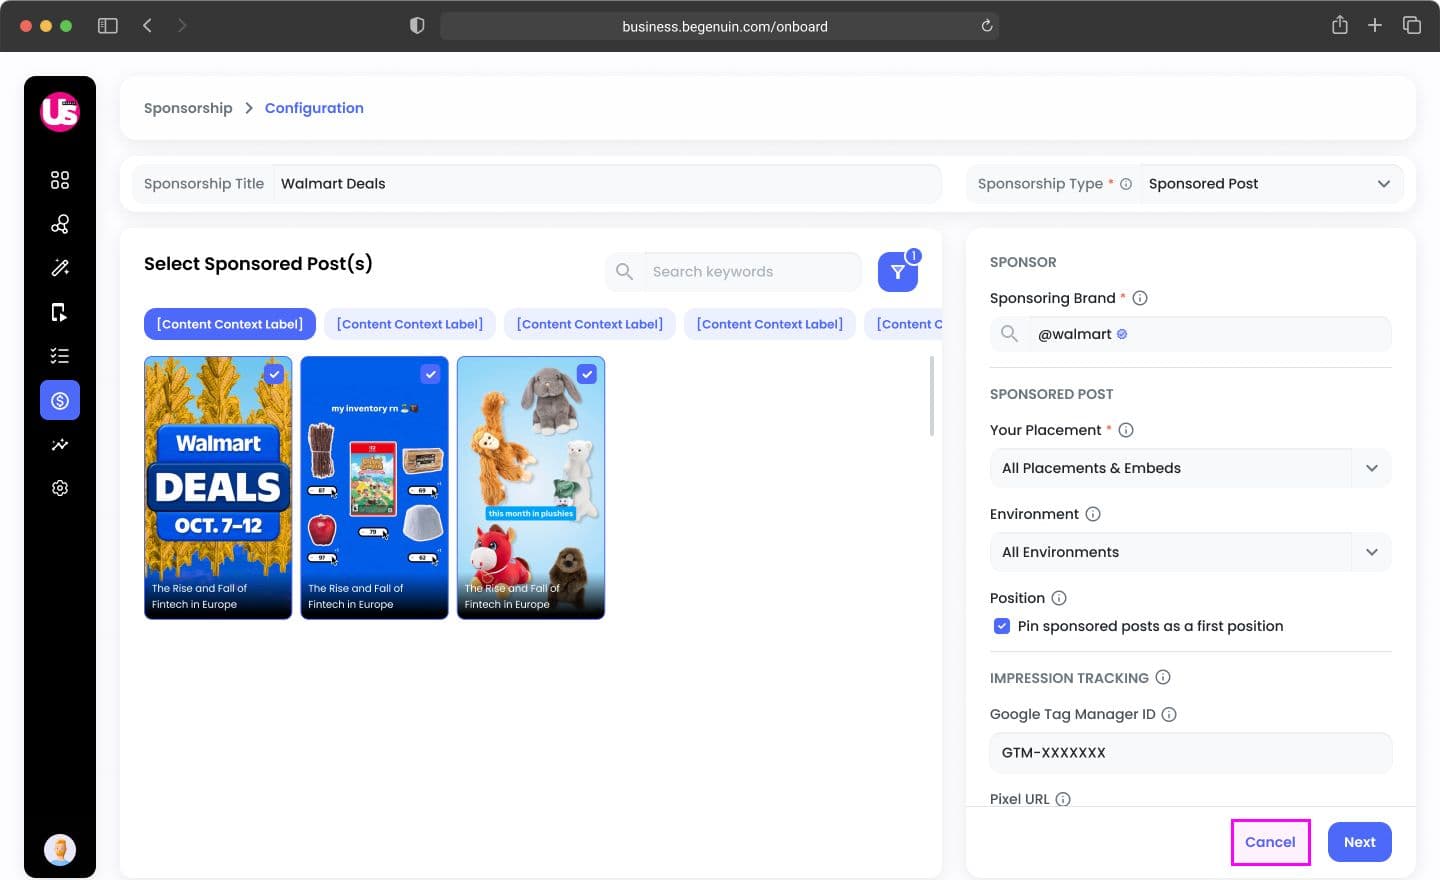Click the search icon in Sponsoring Brand field
The width and height of the screenshot is (1440, 880).
click(1009, 334)
